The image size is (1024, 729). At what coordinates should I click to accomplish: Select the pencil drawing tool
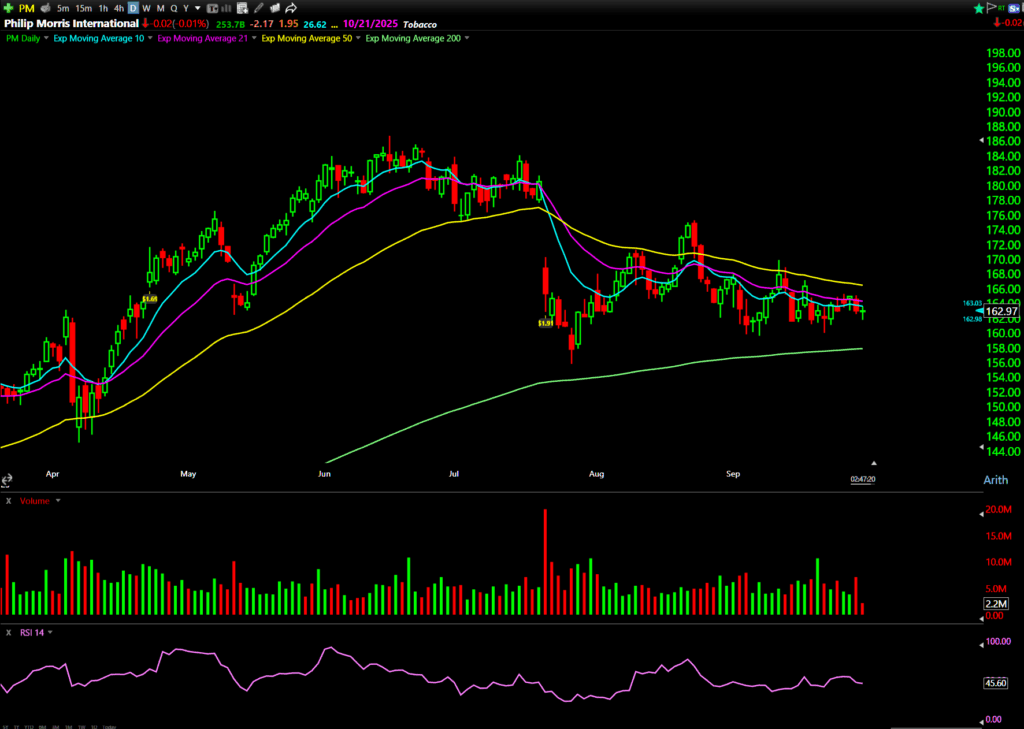[258, 8]
